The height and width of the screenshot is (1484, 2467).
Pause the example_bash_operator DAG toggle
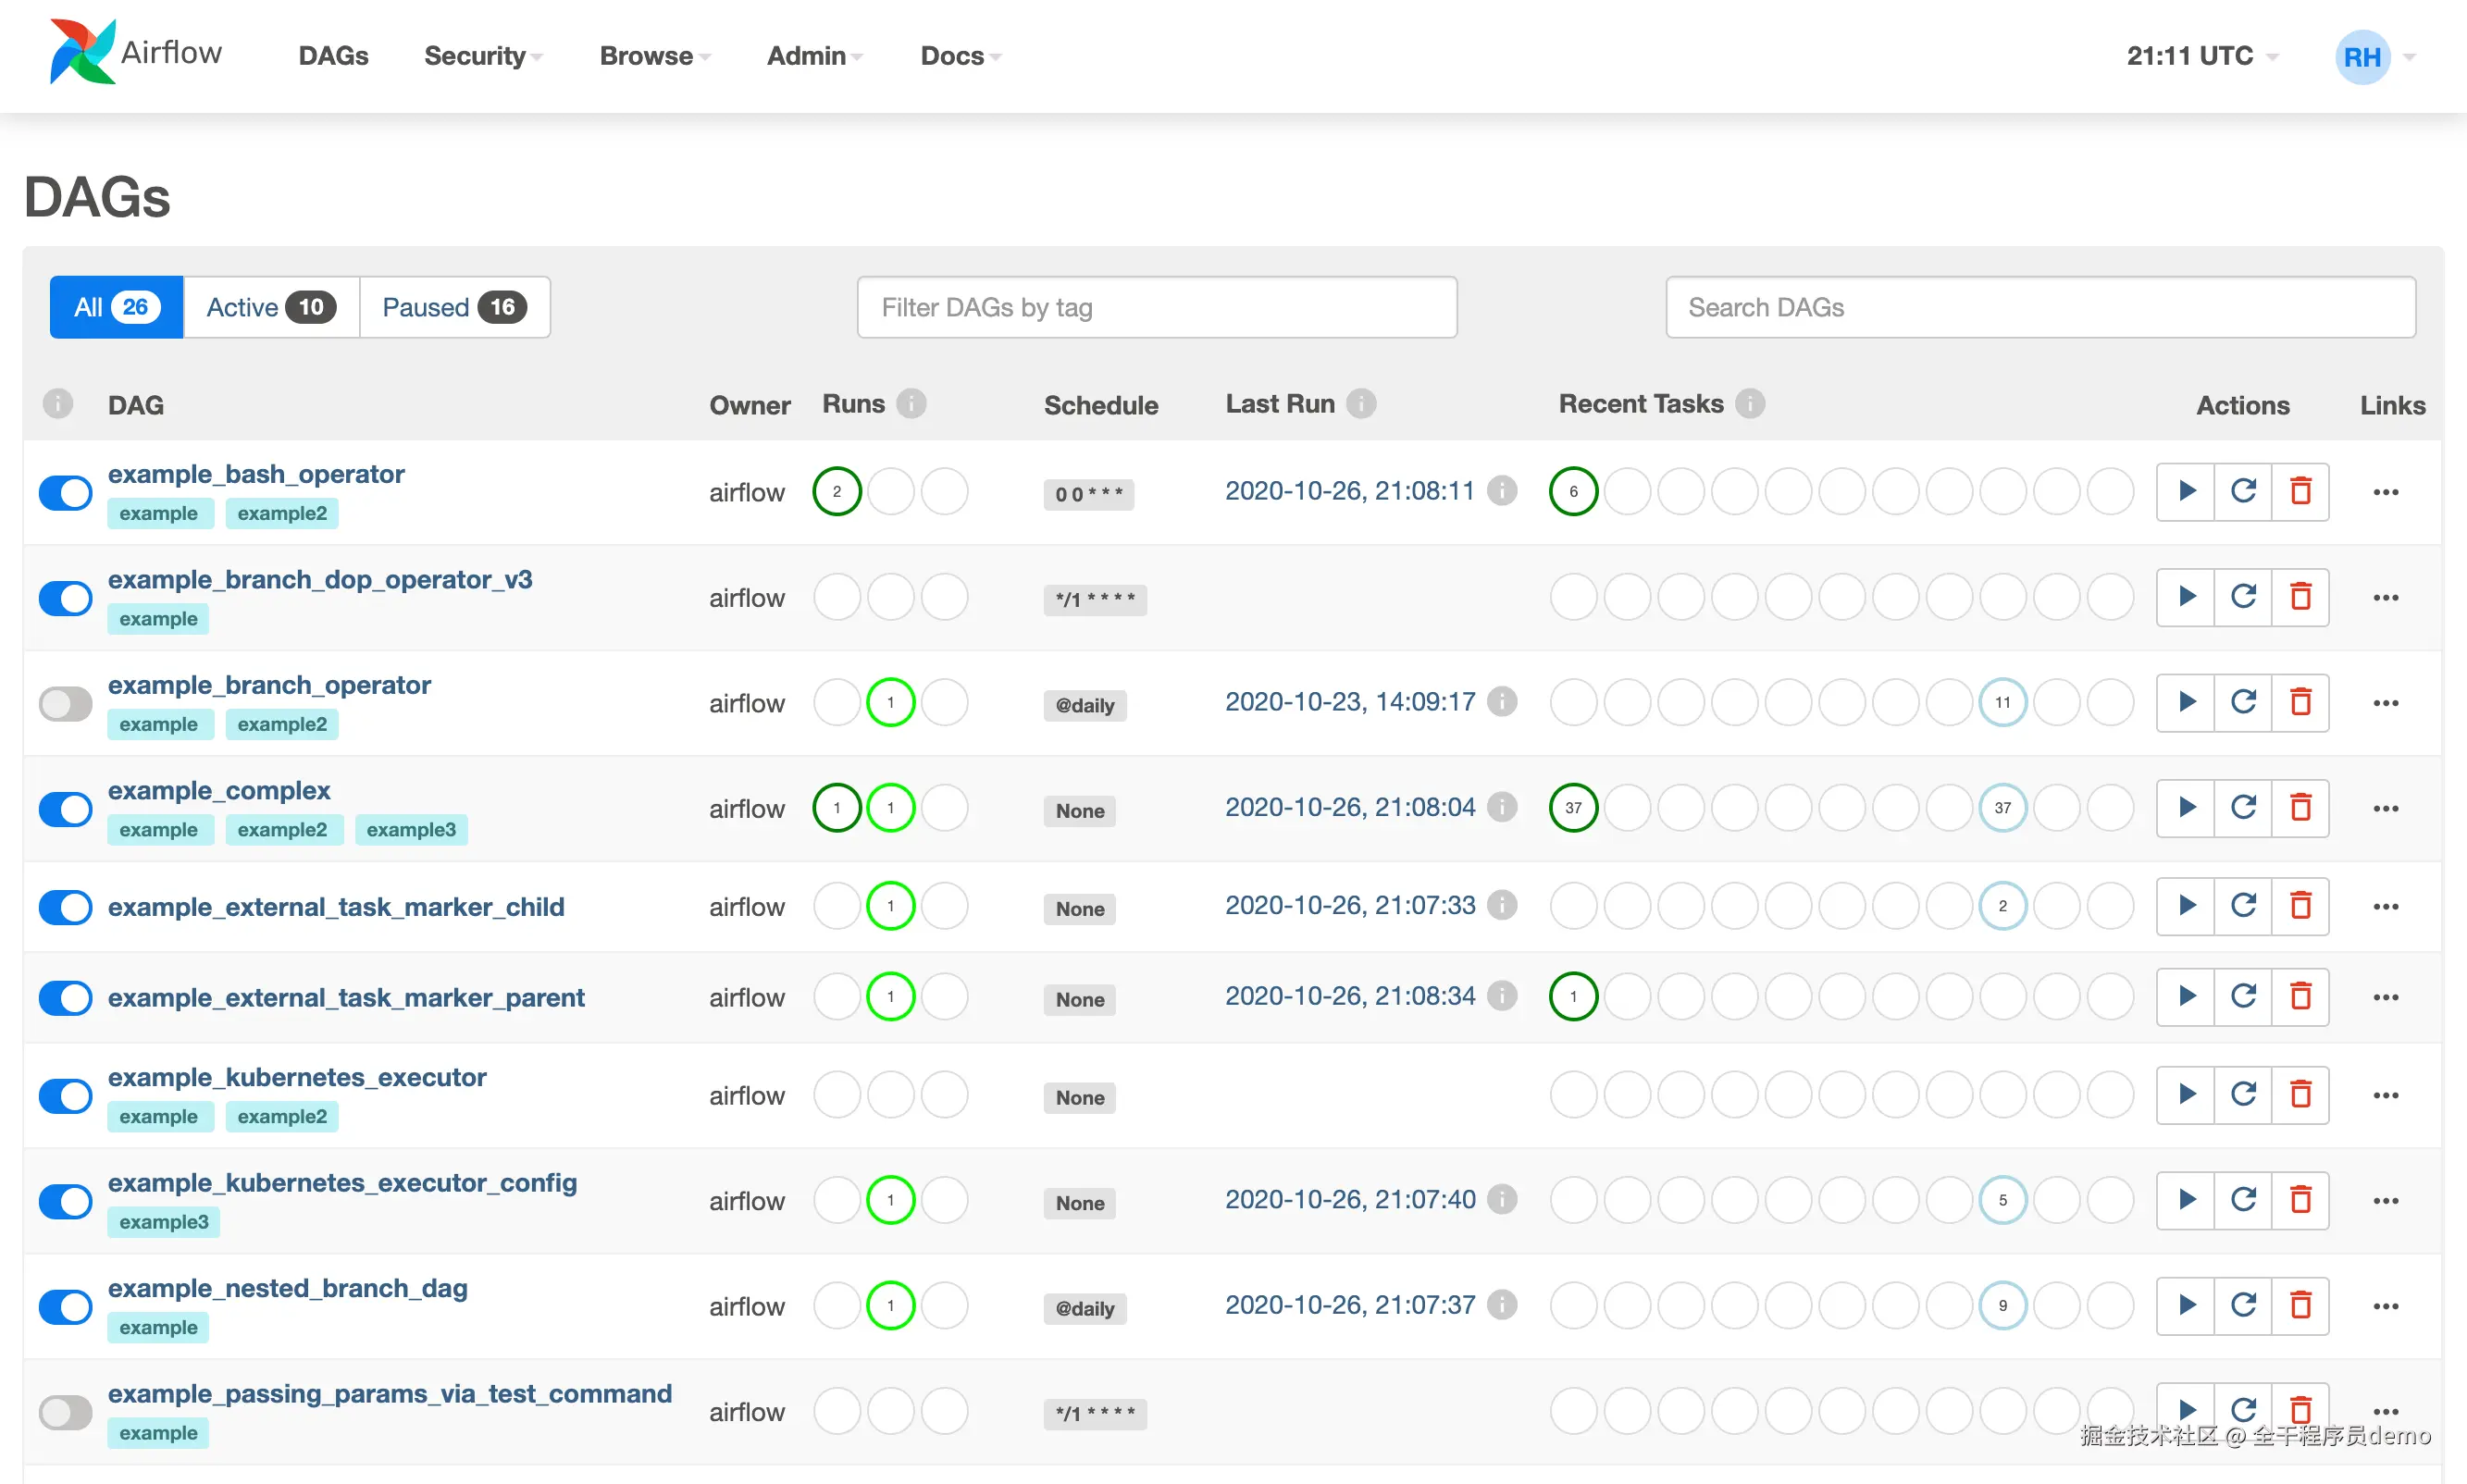click(x=66, y=492)
